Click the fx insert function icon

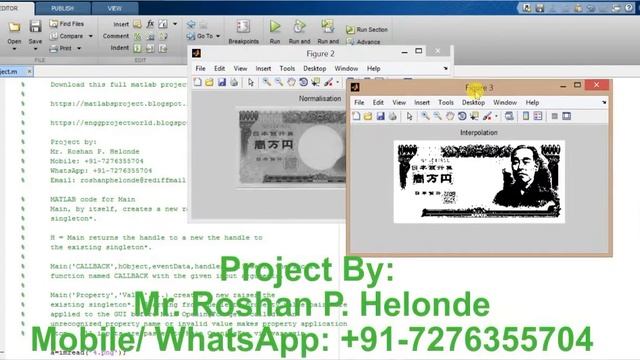150,24
